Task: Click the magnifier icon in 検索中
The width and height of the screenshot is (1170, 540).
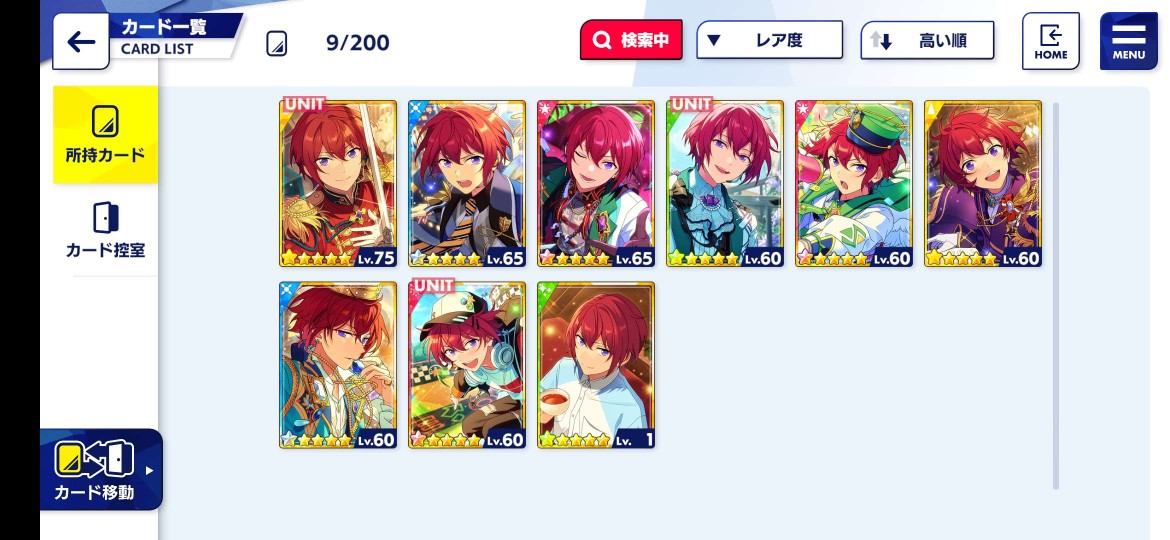Action: (x=601, y=40)
